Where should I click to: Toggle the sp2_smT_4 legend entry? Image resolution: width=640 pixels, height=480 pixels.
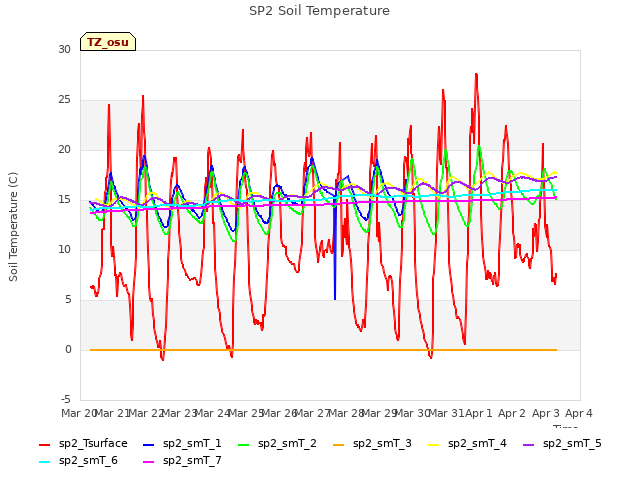tap(467, 444)
